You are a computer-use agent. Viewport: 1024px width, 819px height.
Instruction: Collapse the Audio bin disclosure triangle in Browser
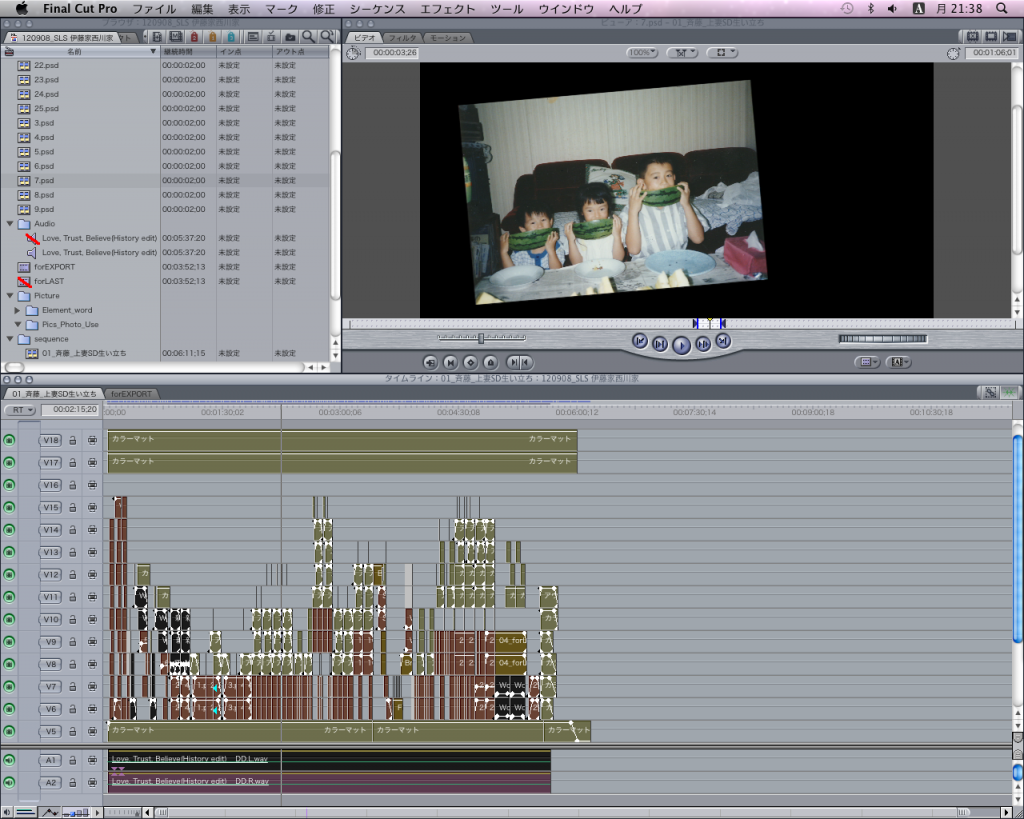coord(8,224)
